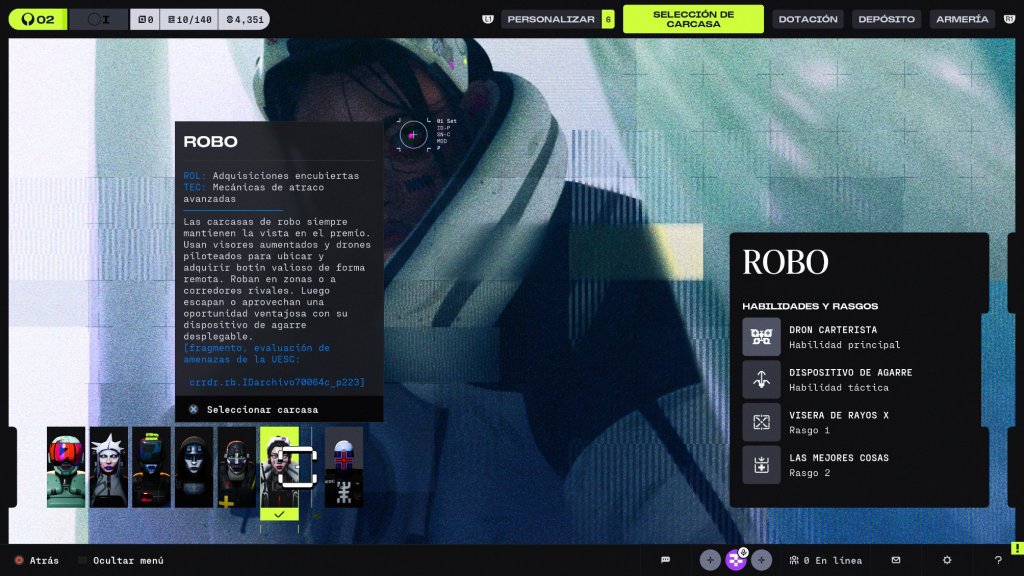
Task: Go to the Depósito tab
Action: (886, 19)
